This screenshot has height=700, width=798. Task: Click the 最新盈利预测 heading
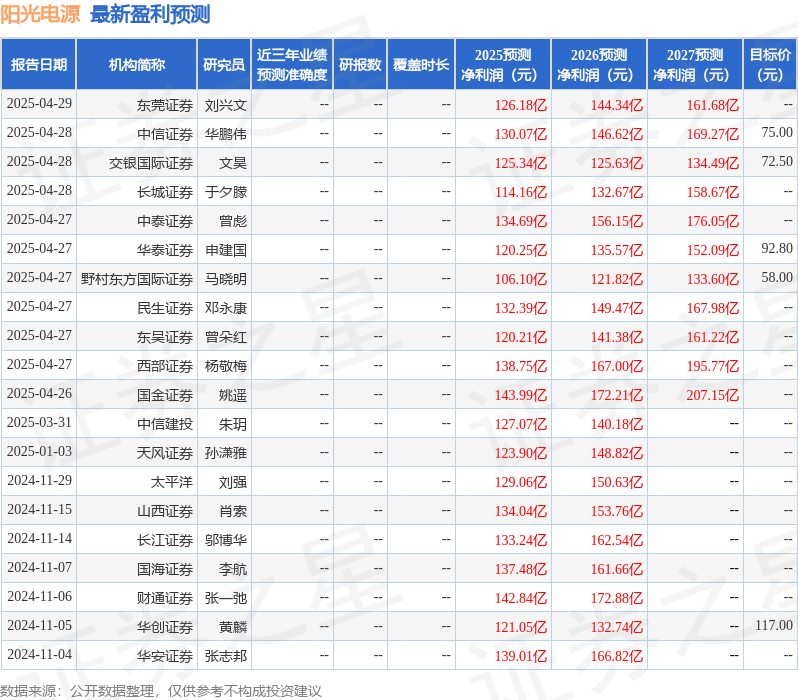click(150, 14)
